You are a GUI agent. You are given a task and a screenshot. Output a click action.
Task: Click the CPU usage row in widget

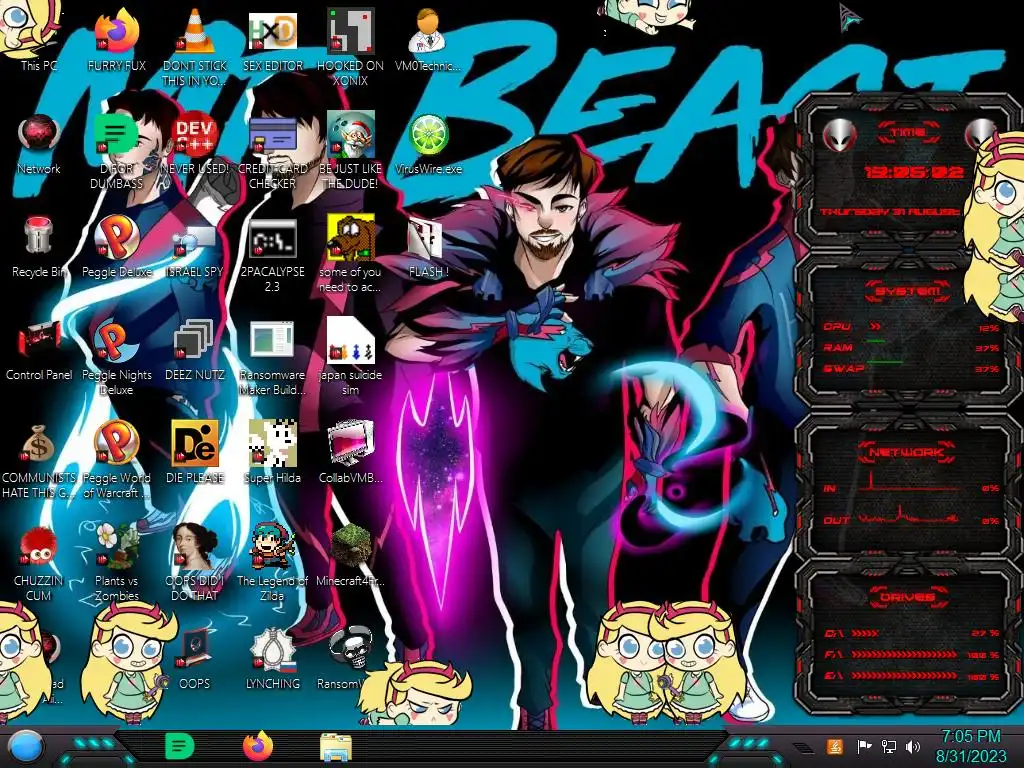click(912, 327)
